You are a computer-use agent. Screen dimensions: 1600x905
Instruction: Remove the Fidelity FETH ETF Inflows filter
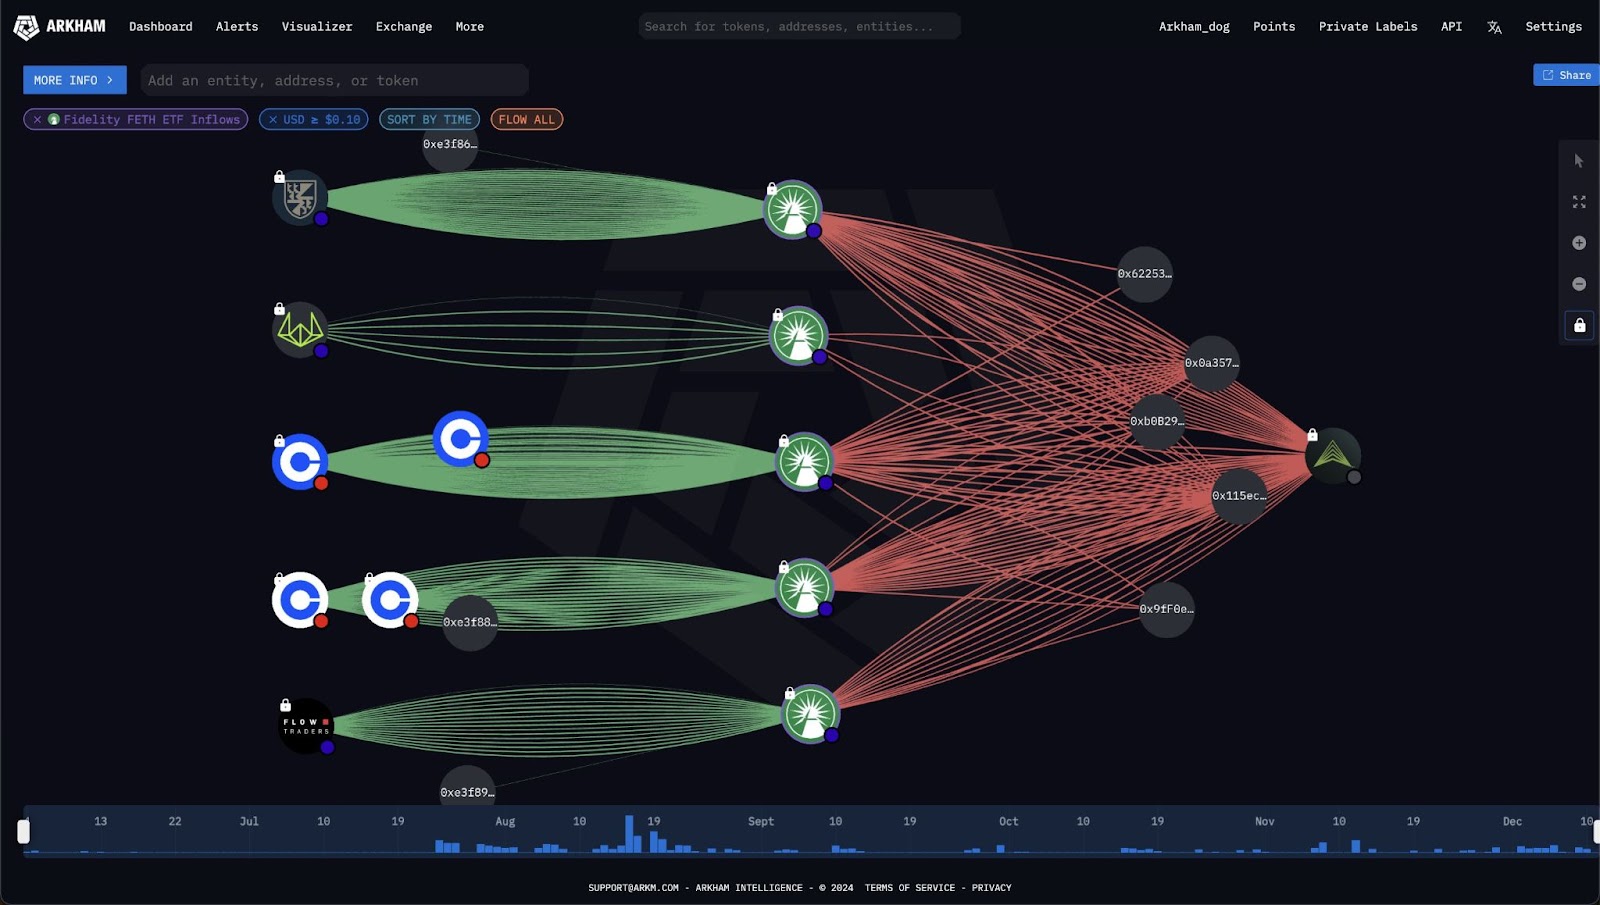tap(37, 120)
